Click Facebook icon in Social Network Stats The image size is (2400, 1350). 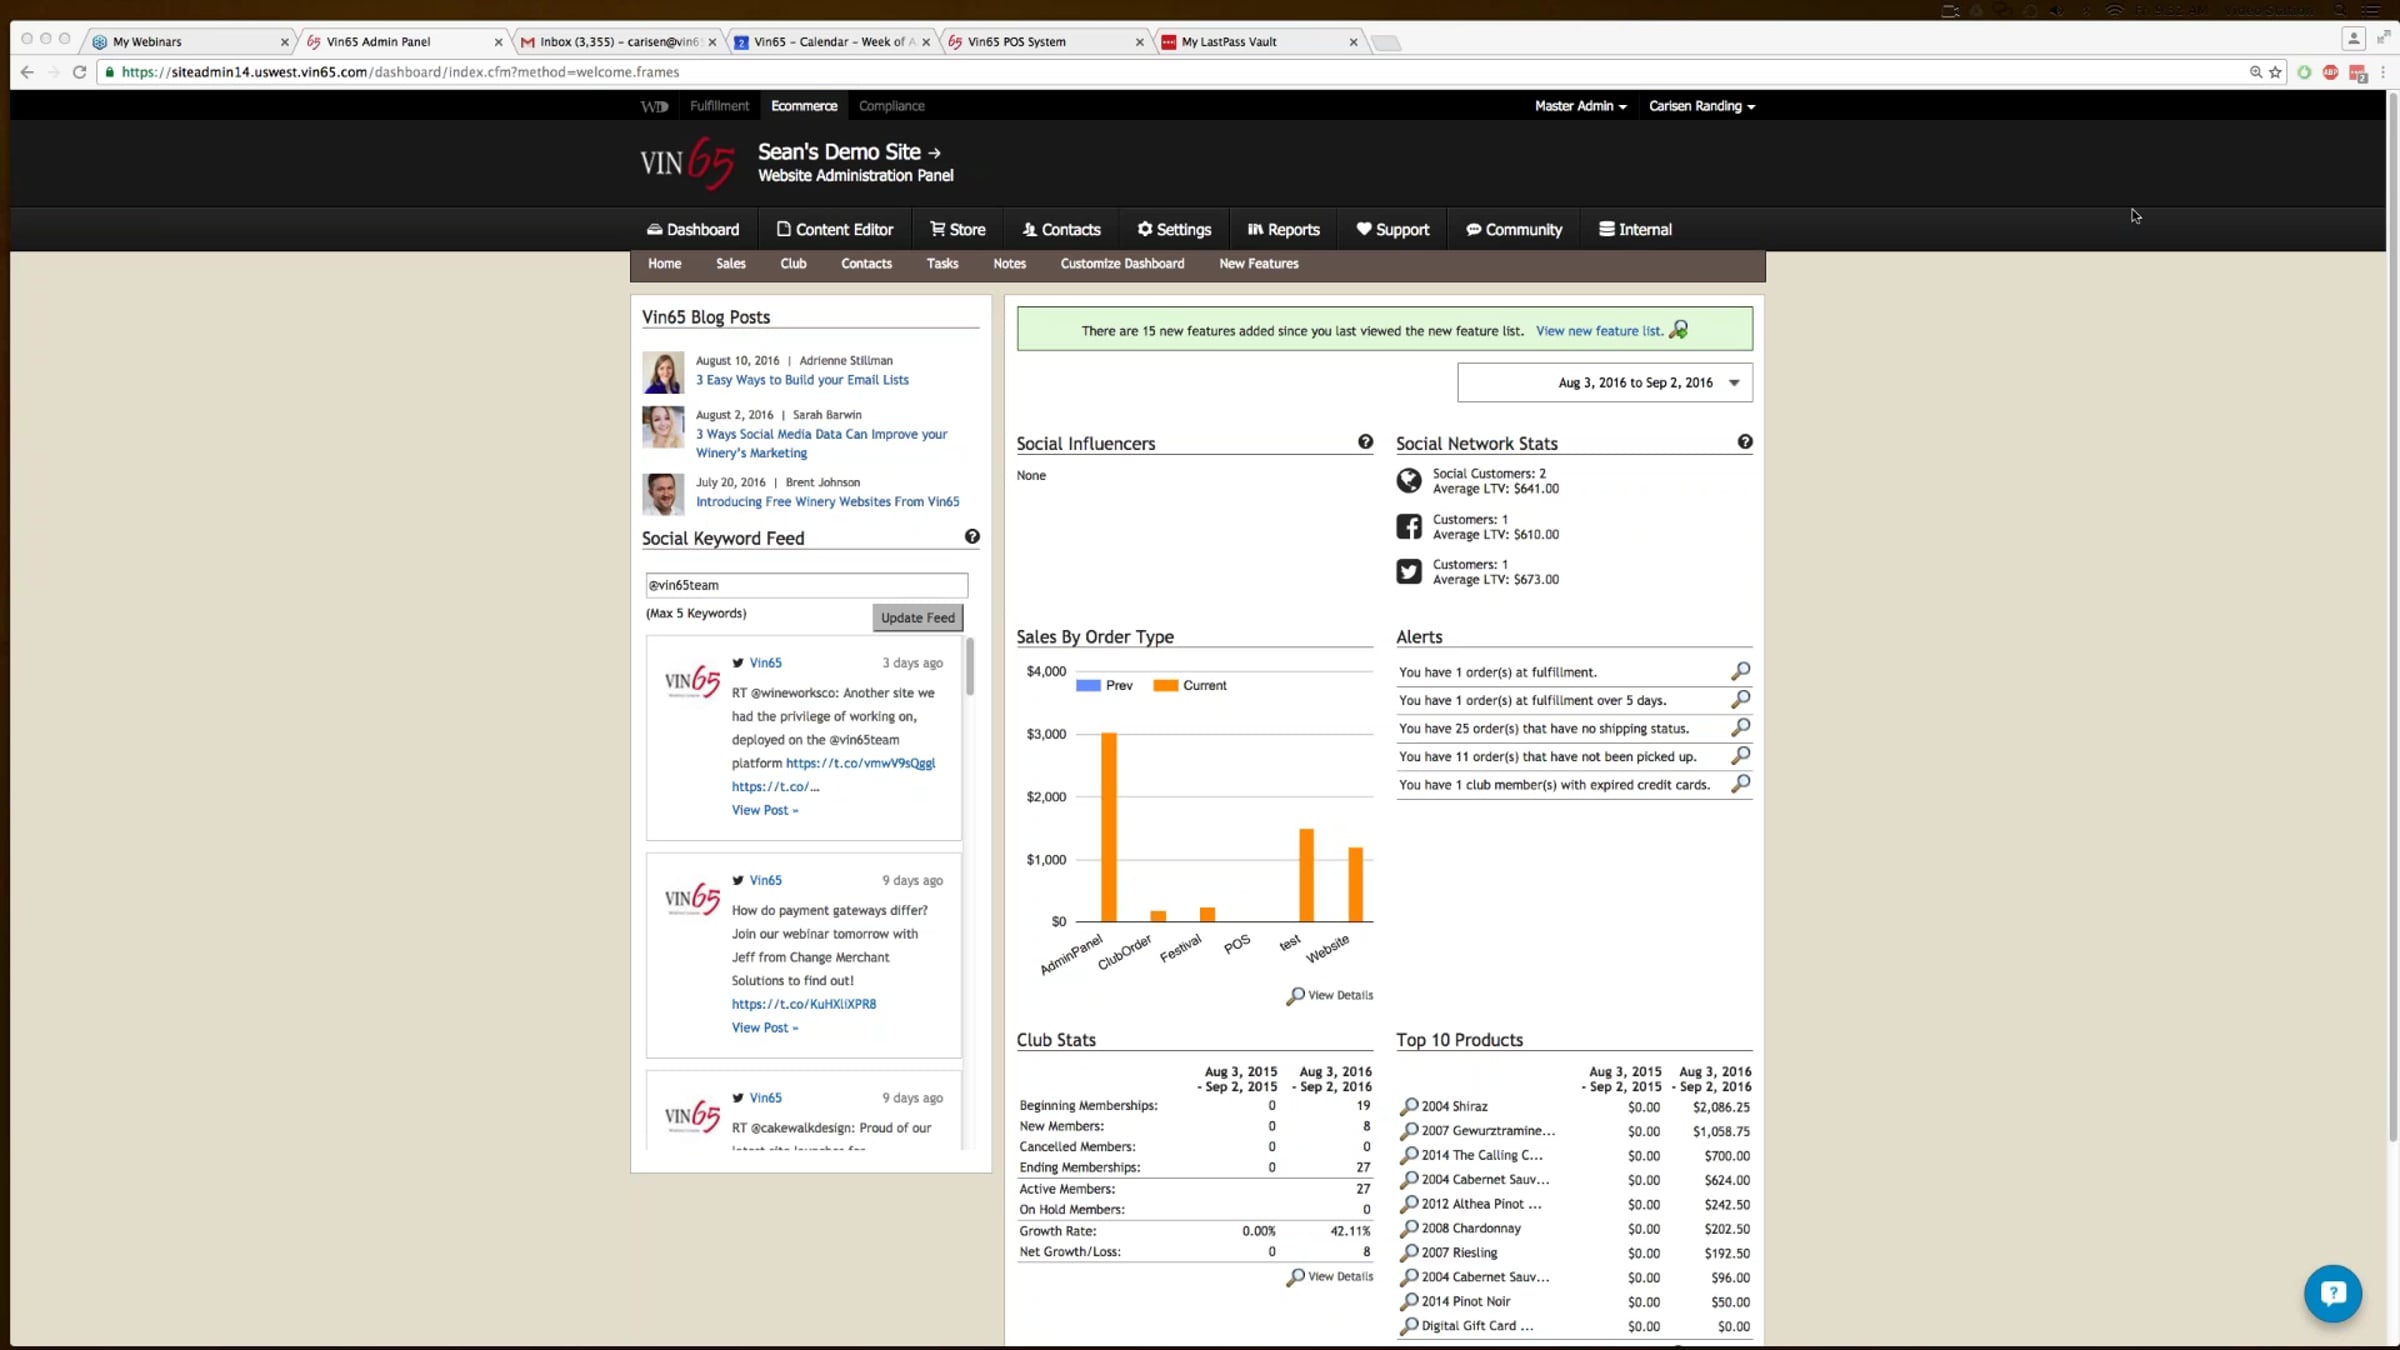(x=1409, y=526)
